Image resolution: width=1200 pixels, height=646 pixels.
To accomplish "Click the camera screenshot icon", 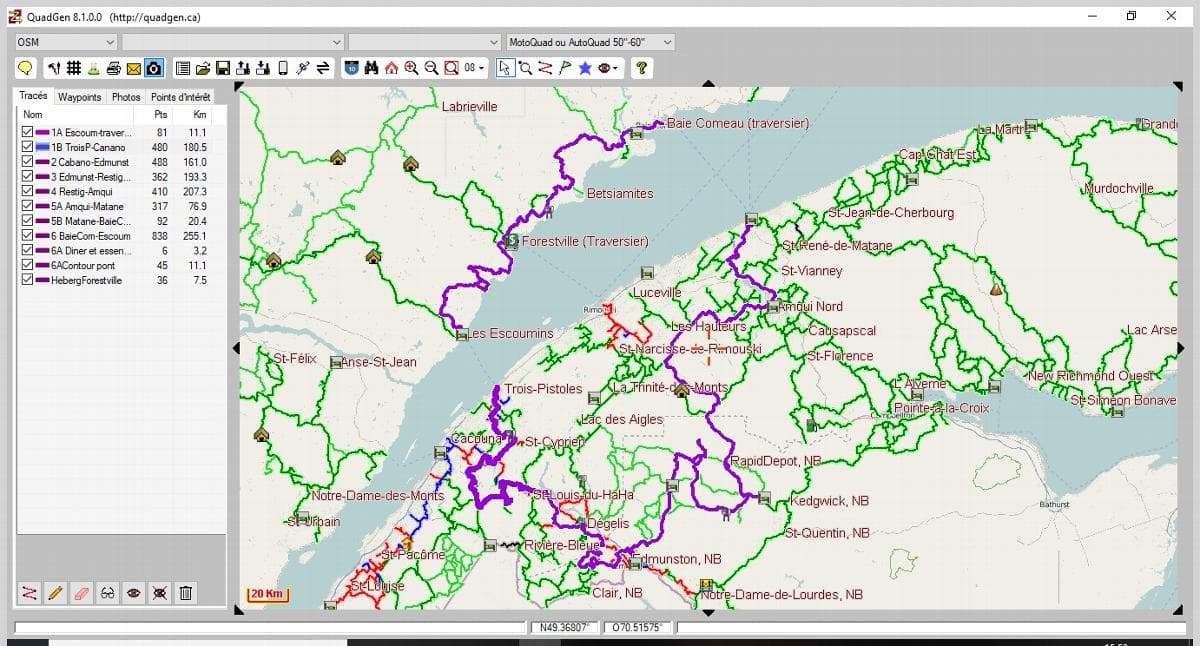I will point(154,68).
